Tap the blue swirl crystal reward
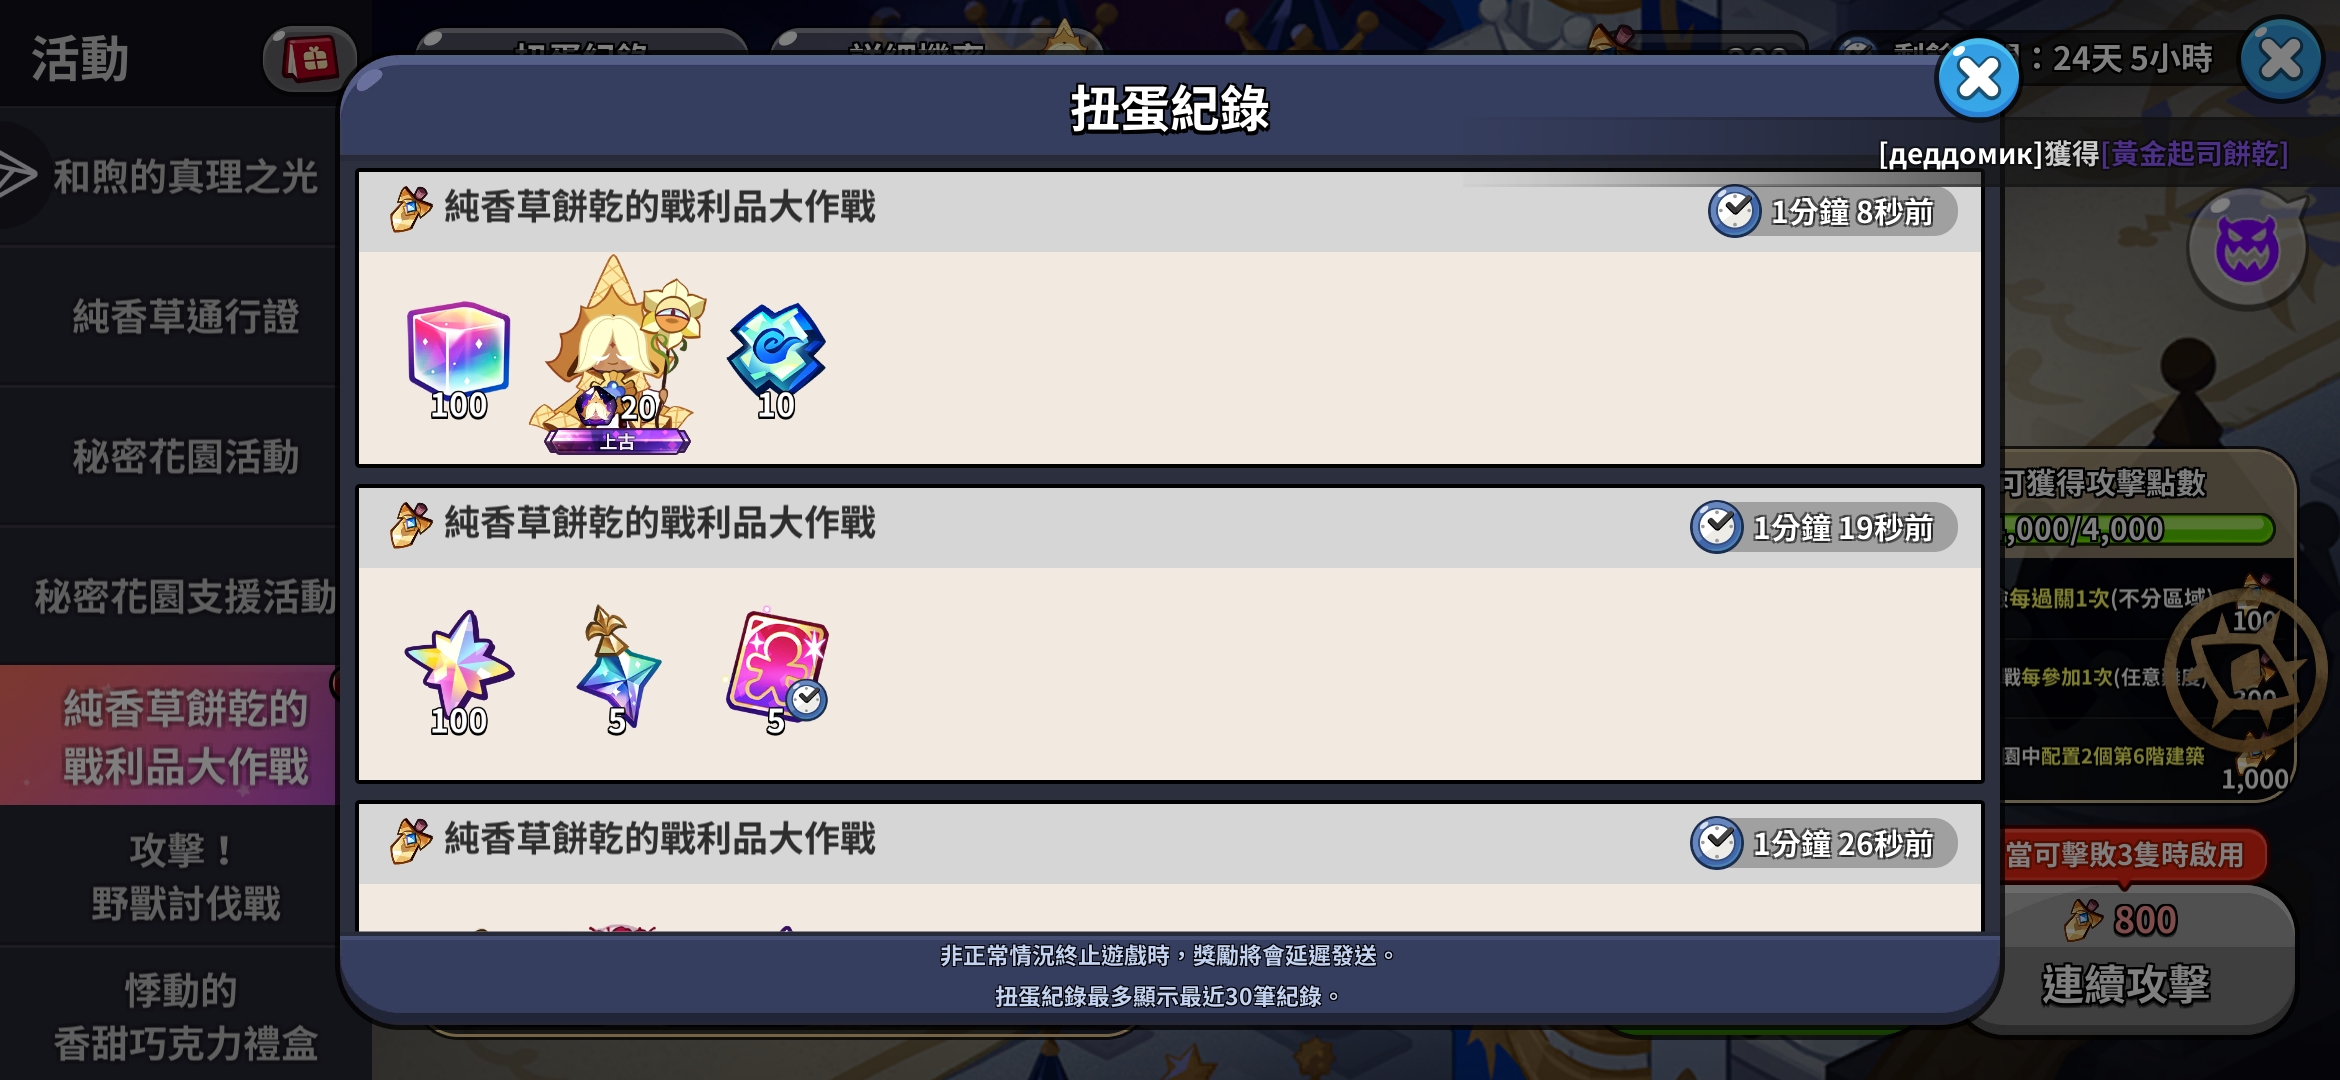Image resolution: width=2340 pixels, height=1080 pixels. [776, 349]
